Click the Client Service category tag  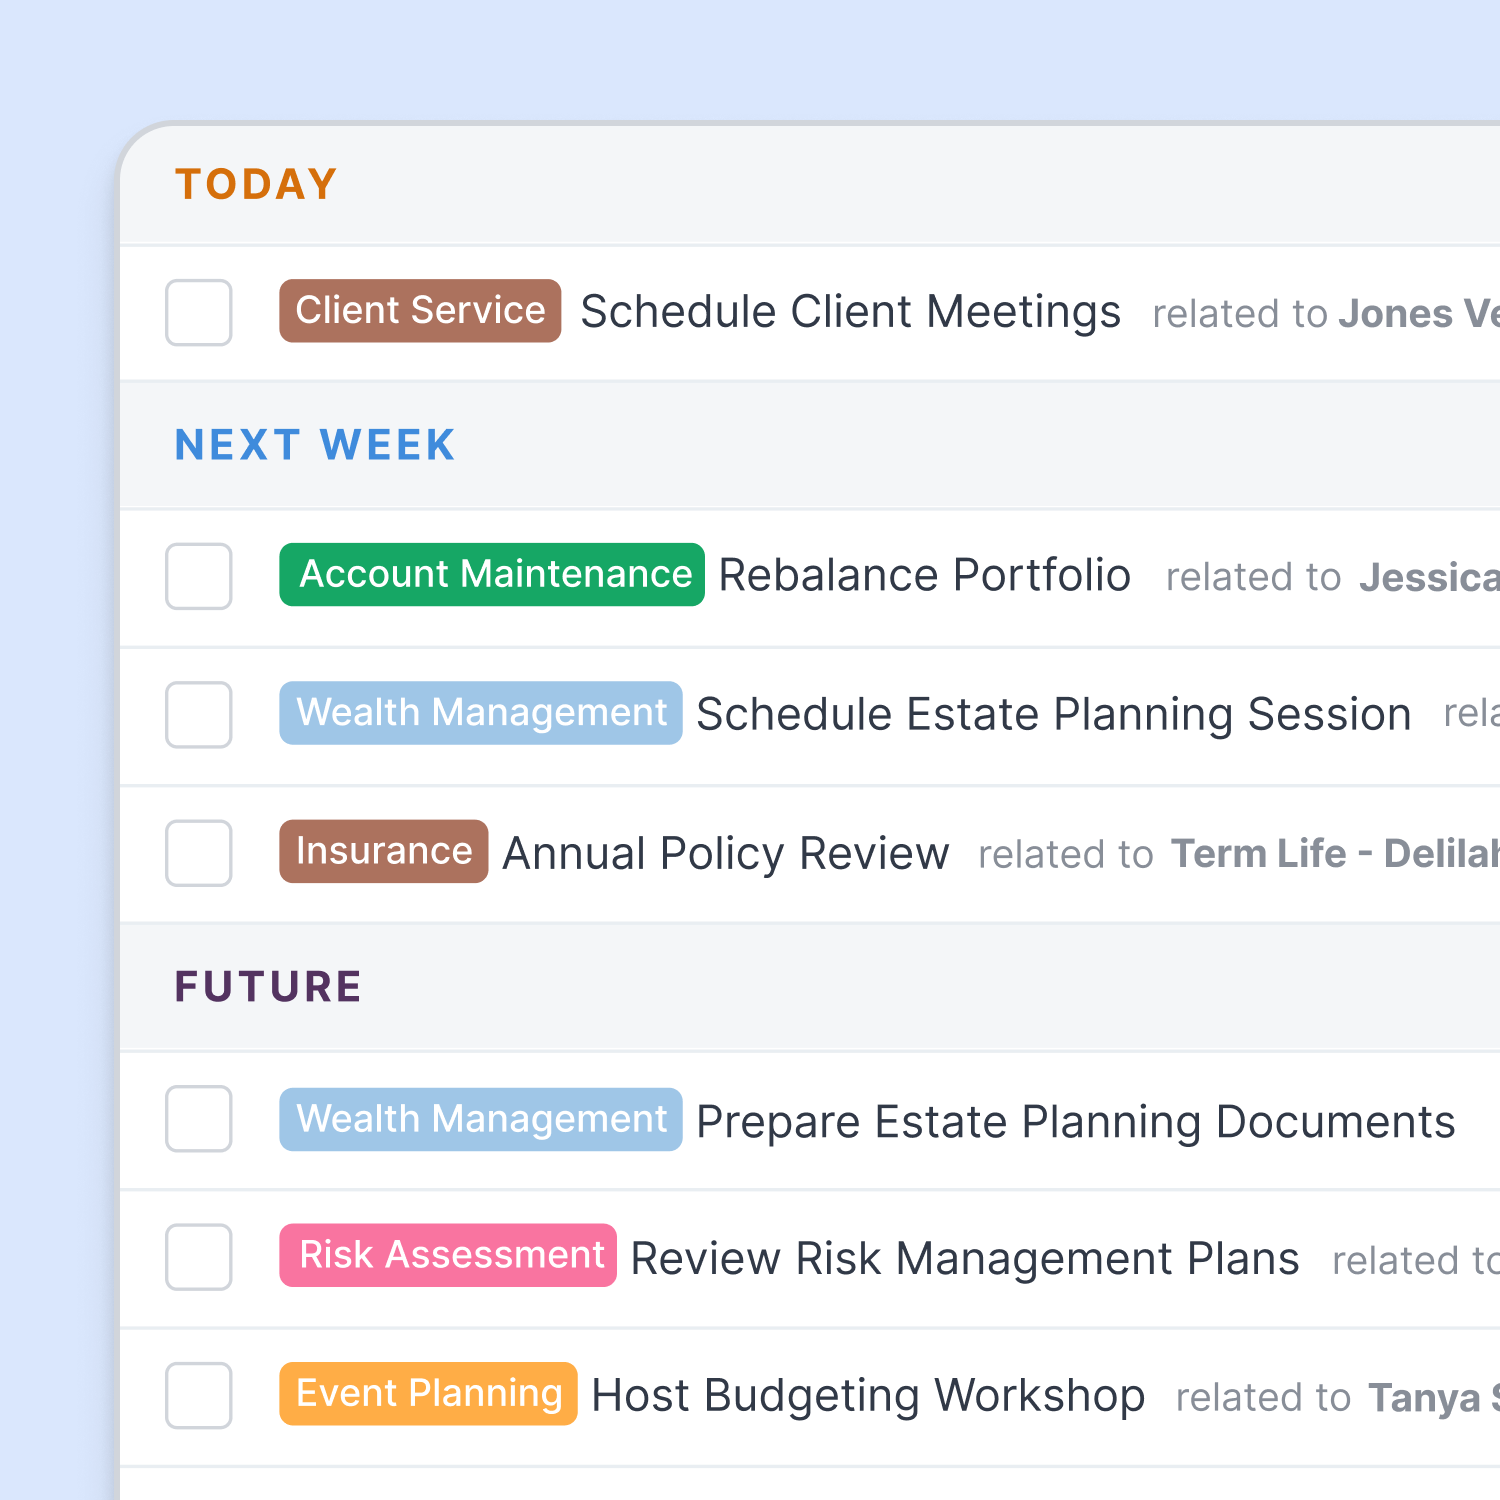click(420, 311)
